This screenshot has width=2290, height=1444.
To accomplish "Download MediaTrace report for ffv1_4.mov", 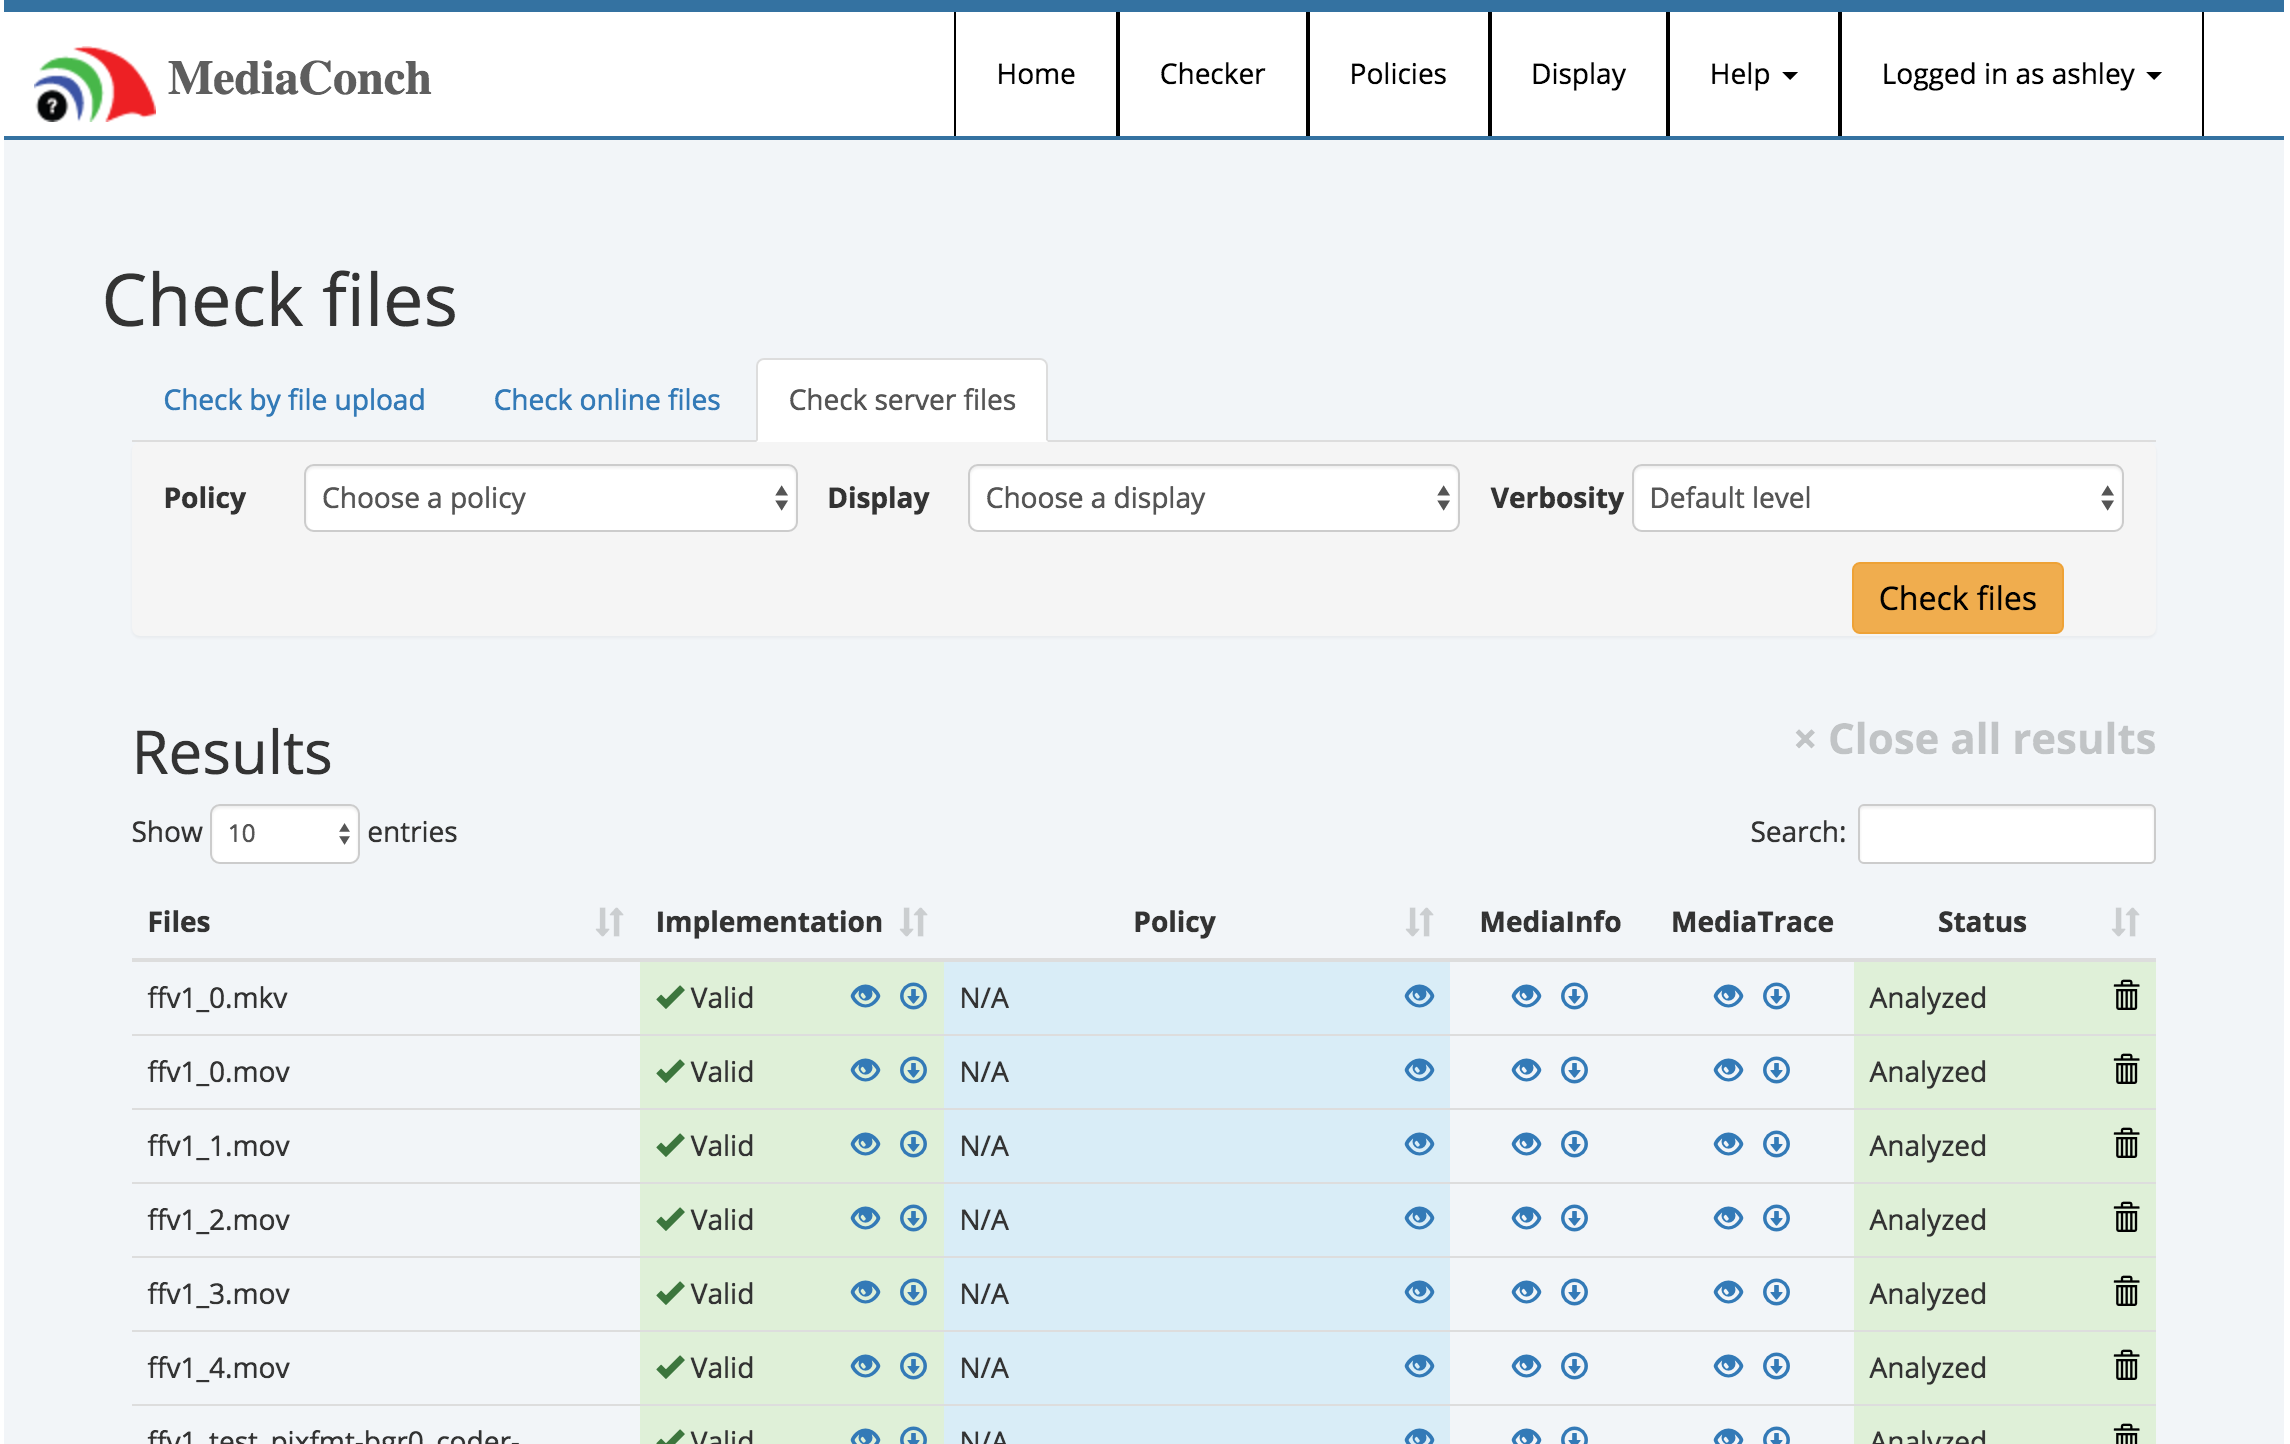I will click(x=1776, y=1366).
